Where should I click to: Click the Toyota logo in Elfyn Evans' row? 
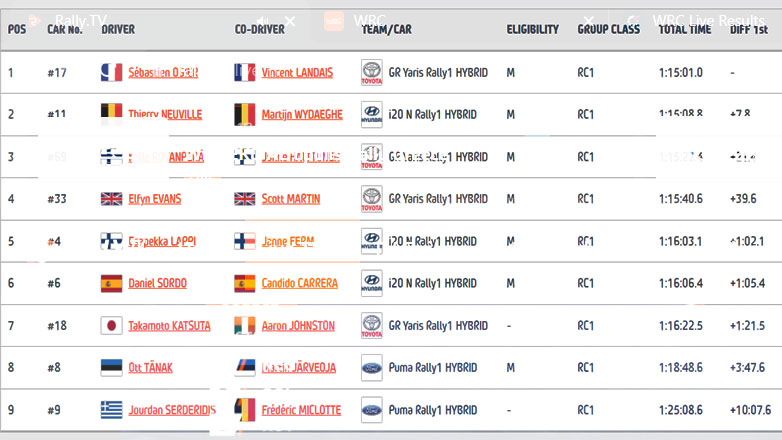[x=372, y=199]
